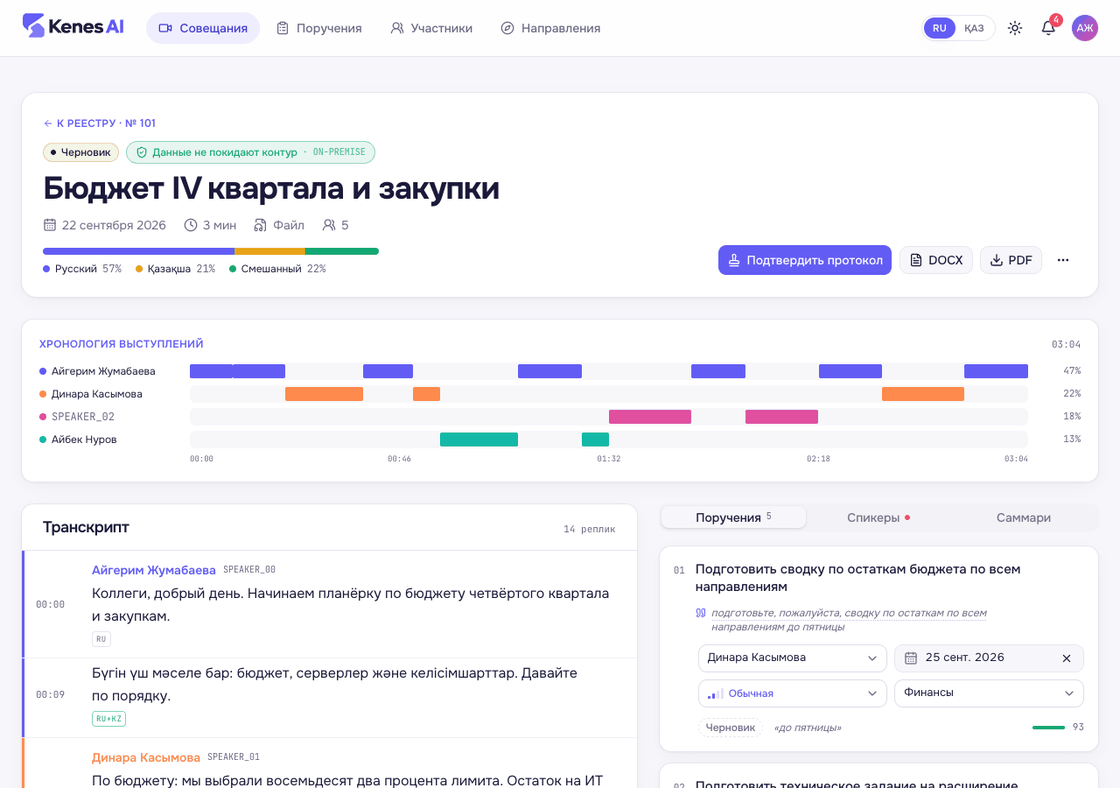Click the 03:04 total duration label
The height and width of the screenshot is (788, 1120).
click(x=1066, y=344)
